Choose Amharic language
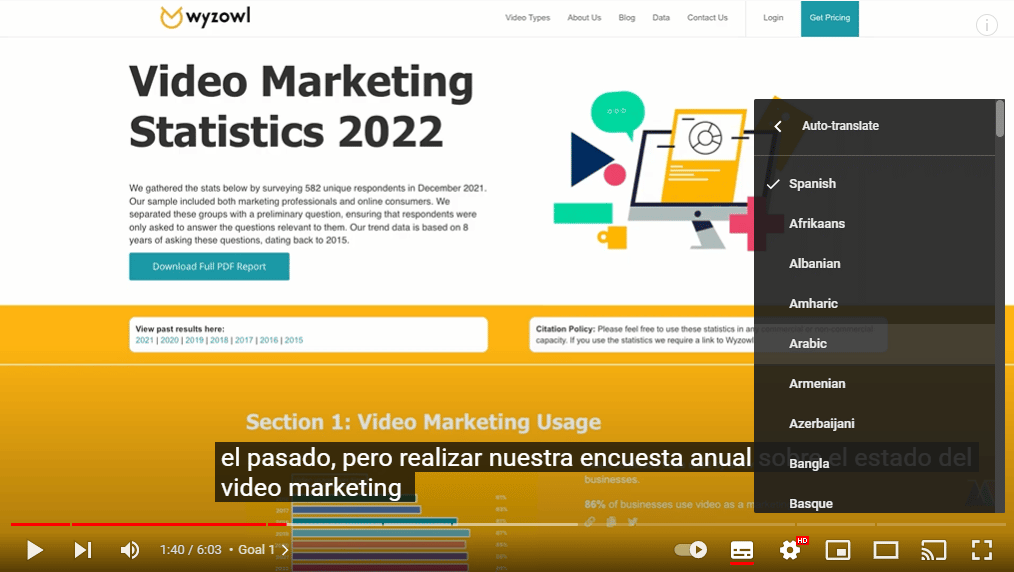The image size is (1014, 572). pyautogui.click(x=874, y=304)
